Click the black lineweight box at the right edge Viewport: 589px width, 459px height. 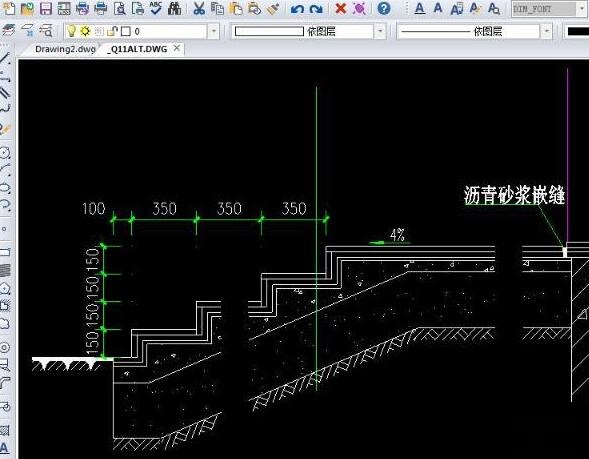(578, 32)
